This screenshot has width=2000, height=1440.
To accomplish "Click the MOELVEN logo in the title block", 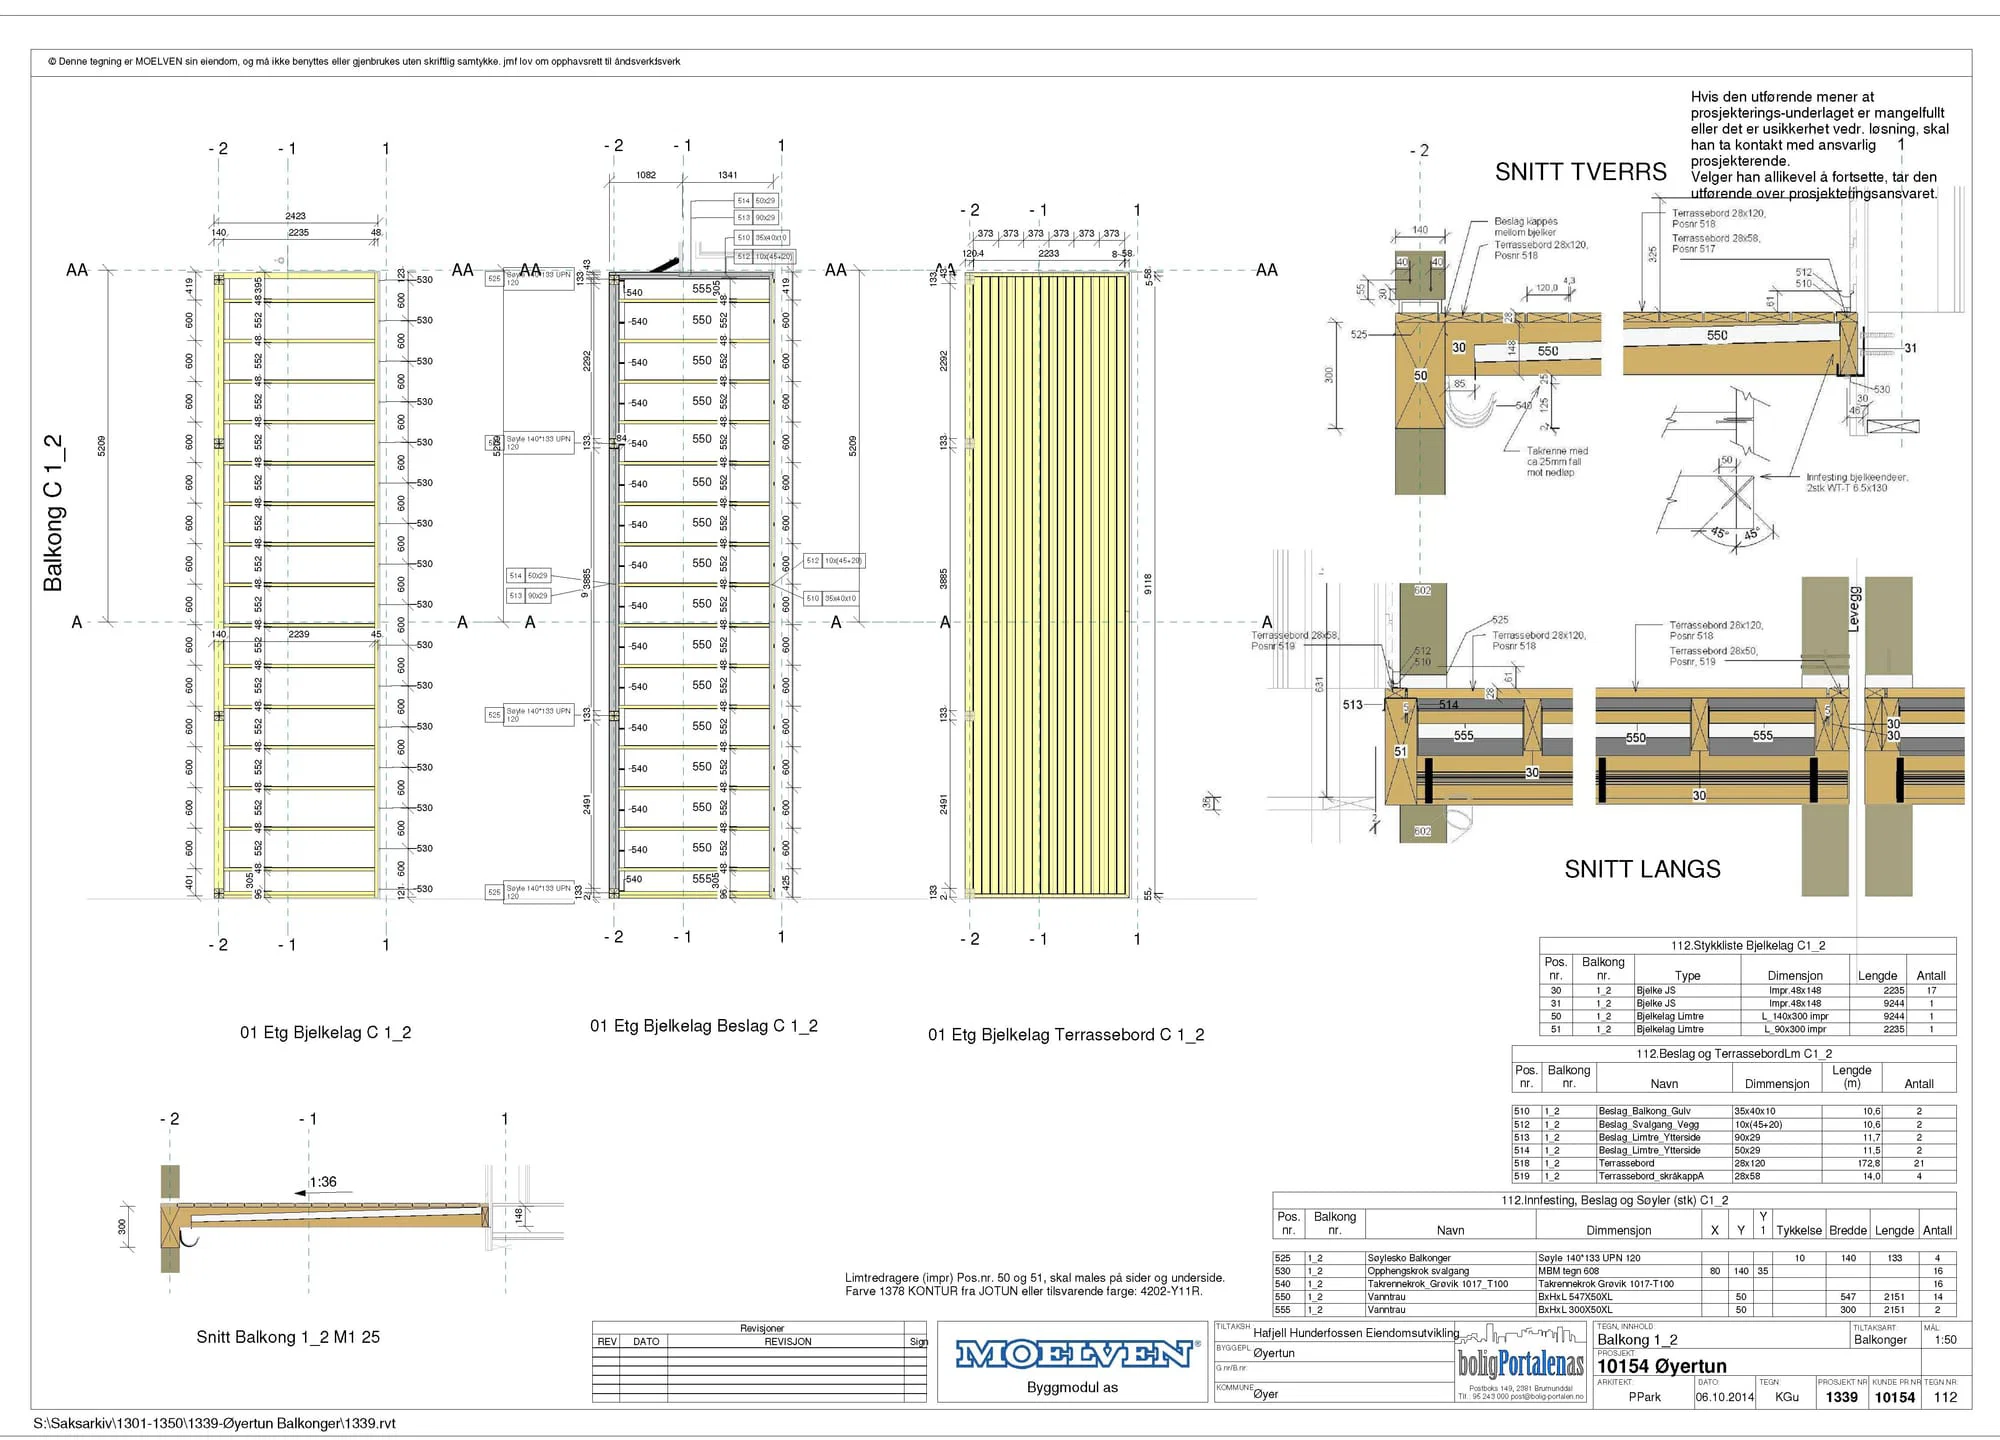I will pos(1078,1354).
